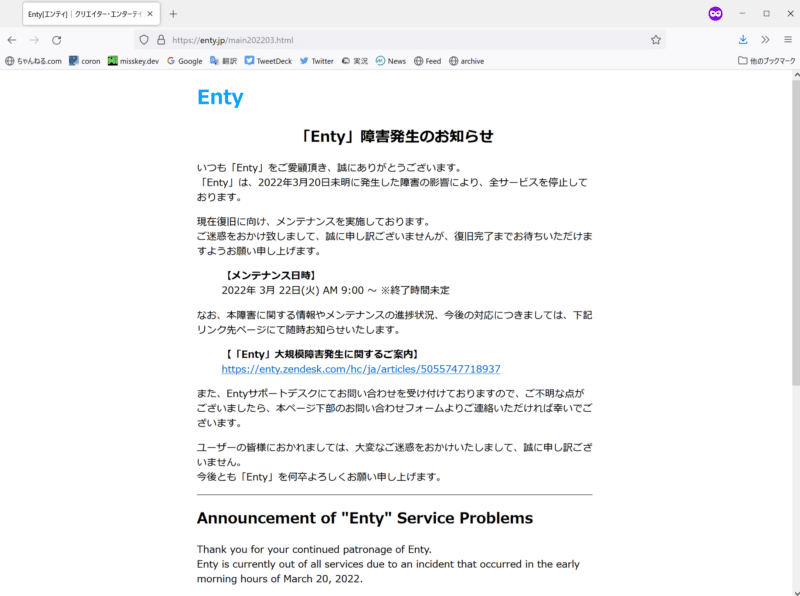
Task: Open the enty.zendesk.com article link
Action: point(361,369)
